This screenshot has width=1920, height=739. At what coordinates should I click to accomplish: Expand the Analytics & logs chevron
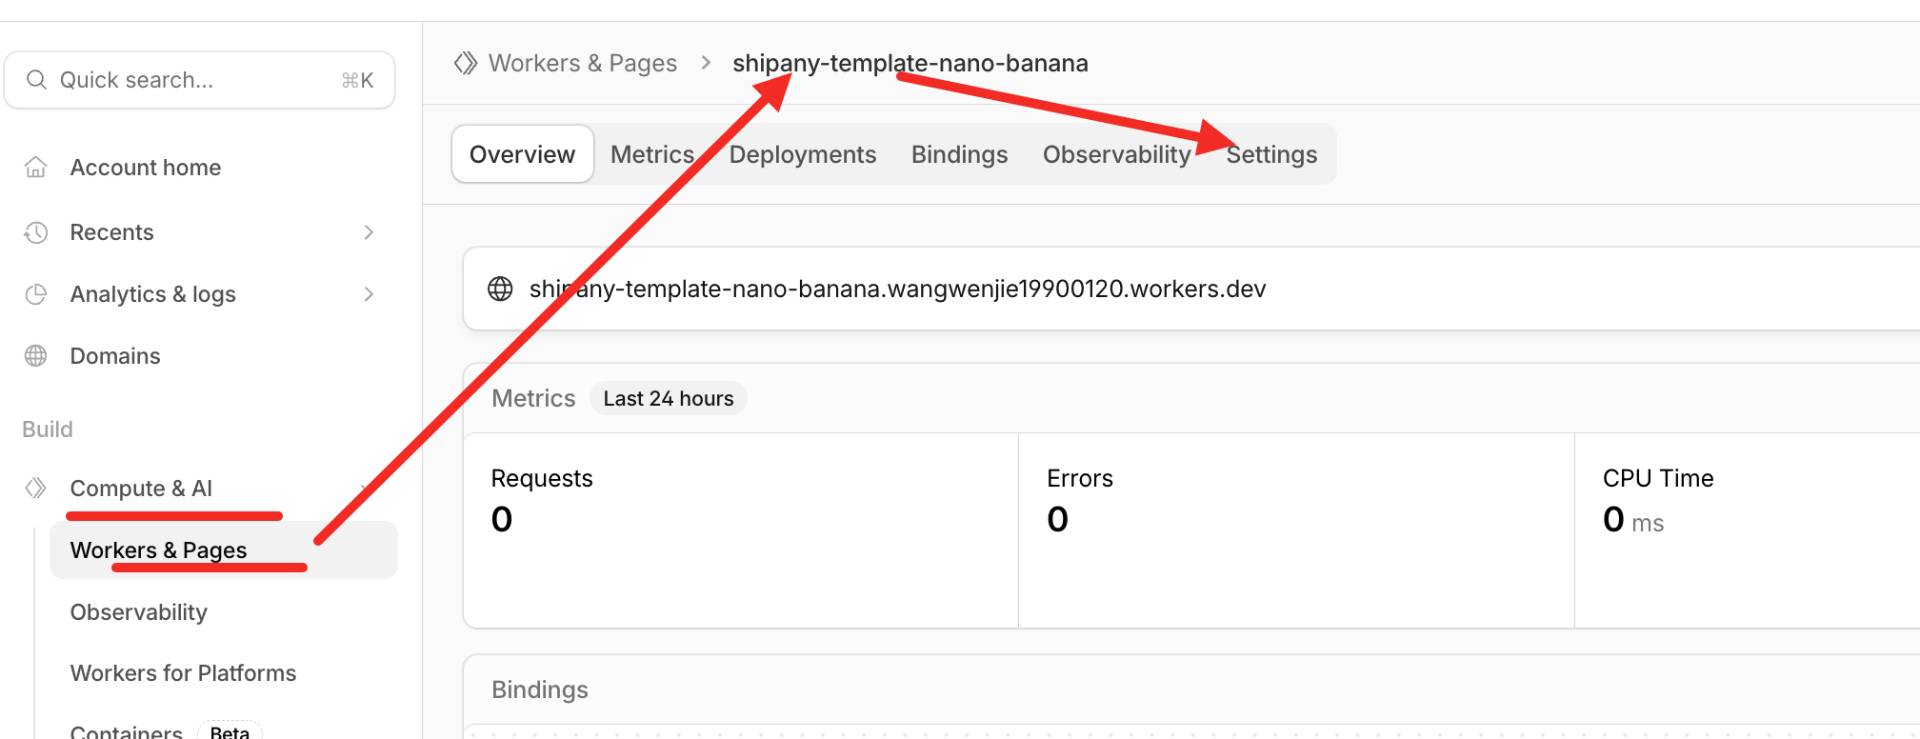pyautogui.click(x=368, y=295)
